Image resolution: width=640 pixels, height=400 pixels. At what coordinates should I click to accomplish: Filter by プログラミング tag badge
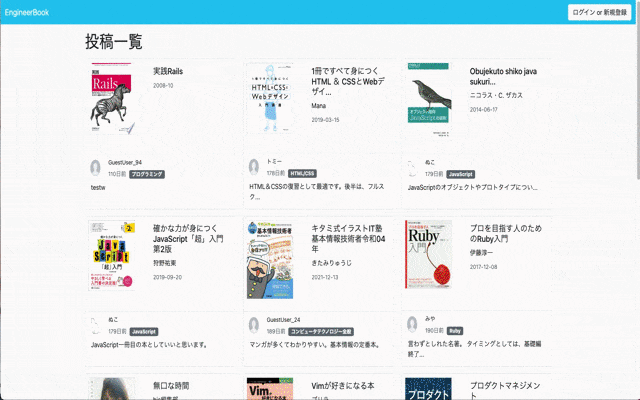pos(147,174)
